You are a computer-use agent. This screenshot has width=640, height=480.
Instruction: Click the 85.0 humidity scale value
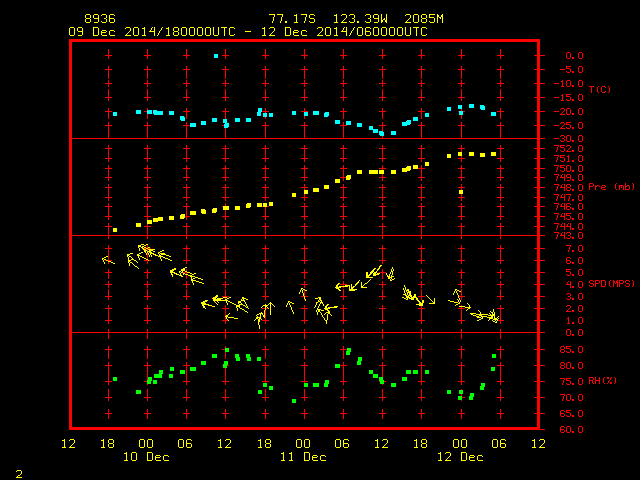pos(571,350)
